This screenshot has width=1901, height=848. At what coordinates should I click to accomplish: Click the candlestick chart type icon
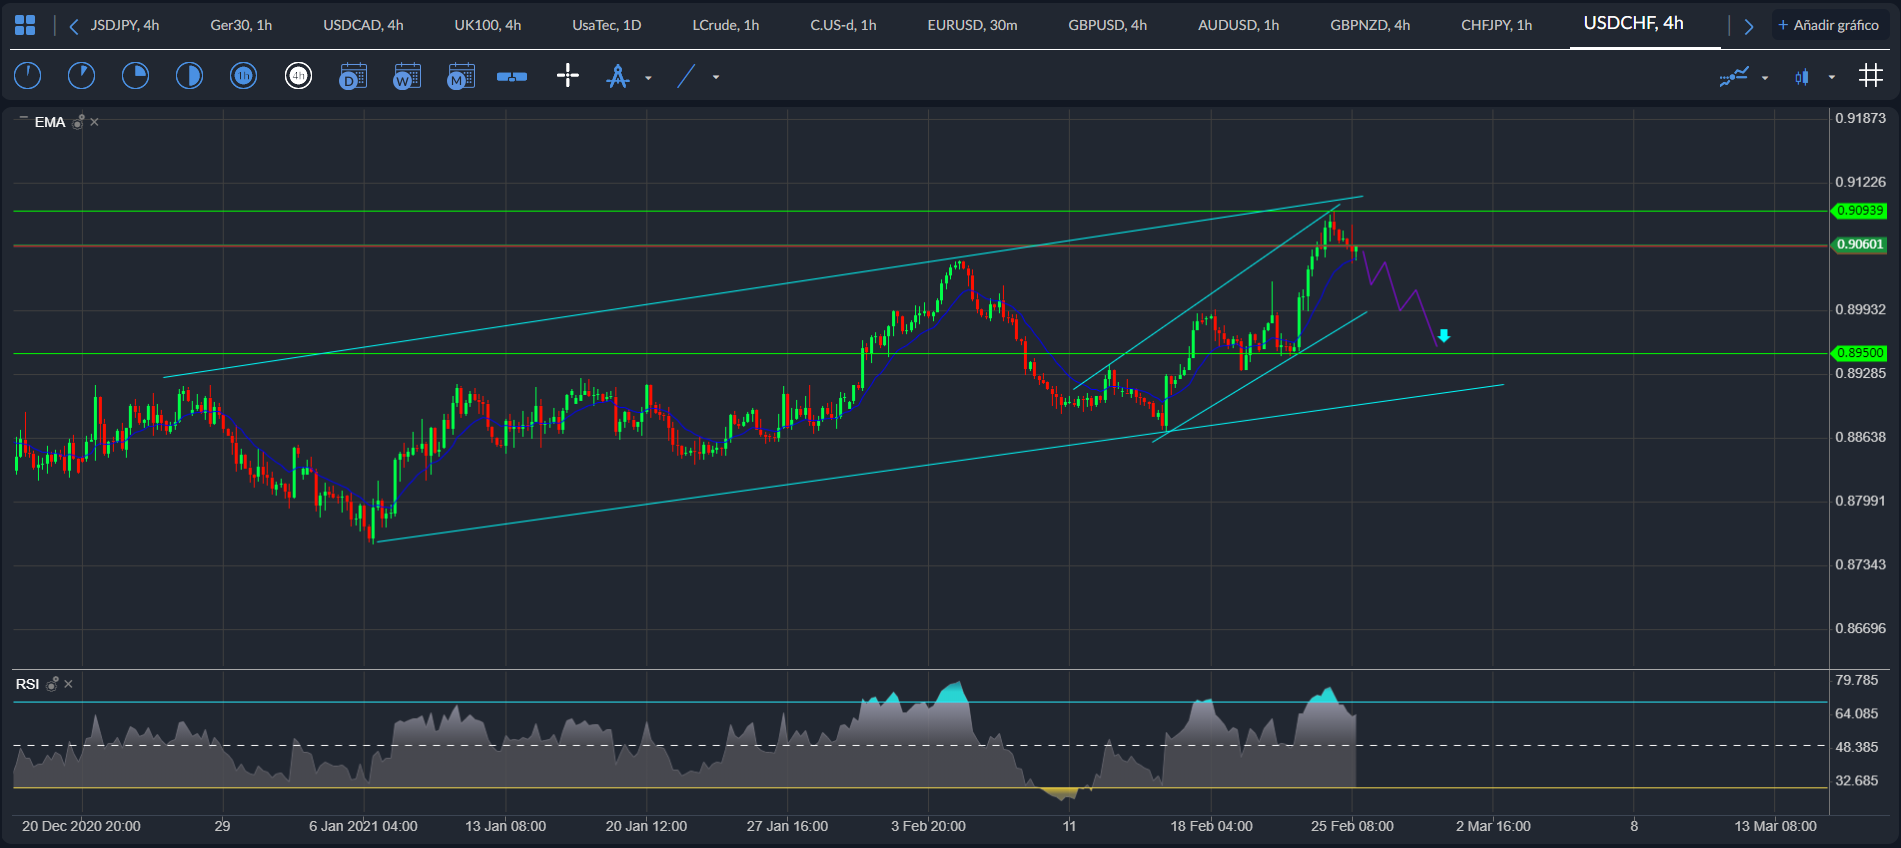click(x=1802, y=77)
